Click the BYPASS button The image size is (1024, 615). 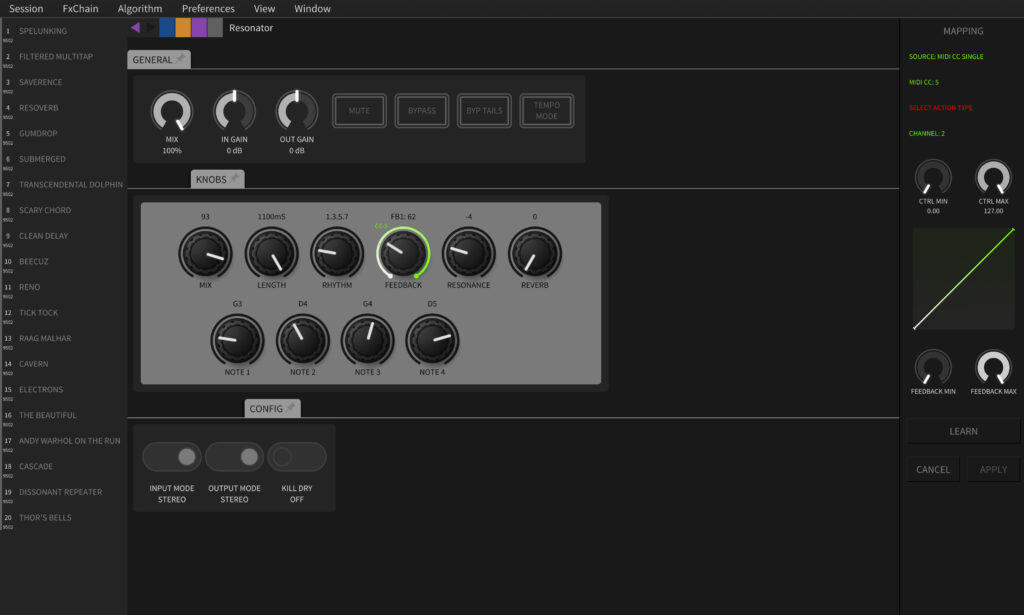point(421,111)
